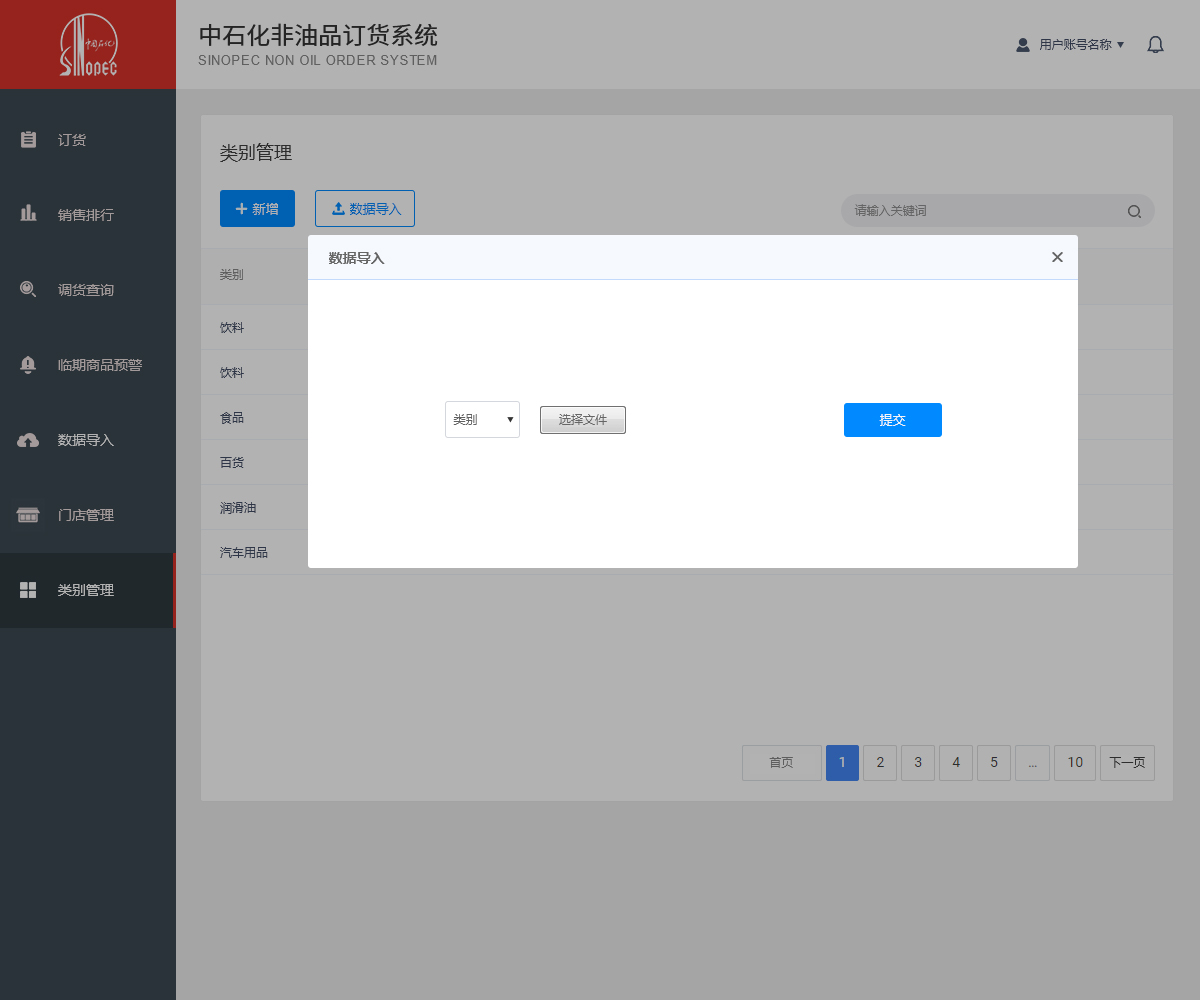Click 下一页 pagination button

coord(1127,763)
